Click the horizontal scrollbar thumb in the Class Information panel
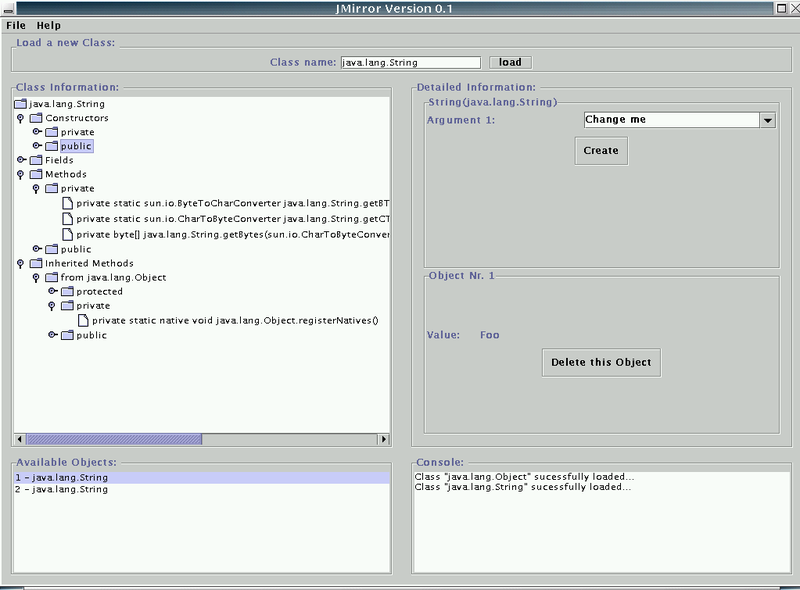Screen dimensions: 800x590 point(114,439)
